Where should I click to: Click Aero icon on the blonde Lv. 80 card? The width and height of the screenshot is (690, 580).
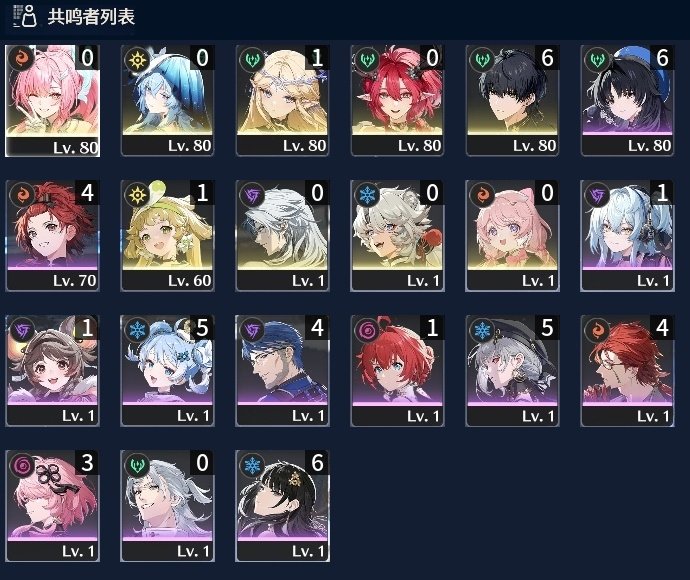click(x=252, y=59)
